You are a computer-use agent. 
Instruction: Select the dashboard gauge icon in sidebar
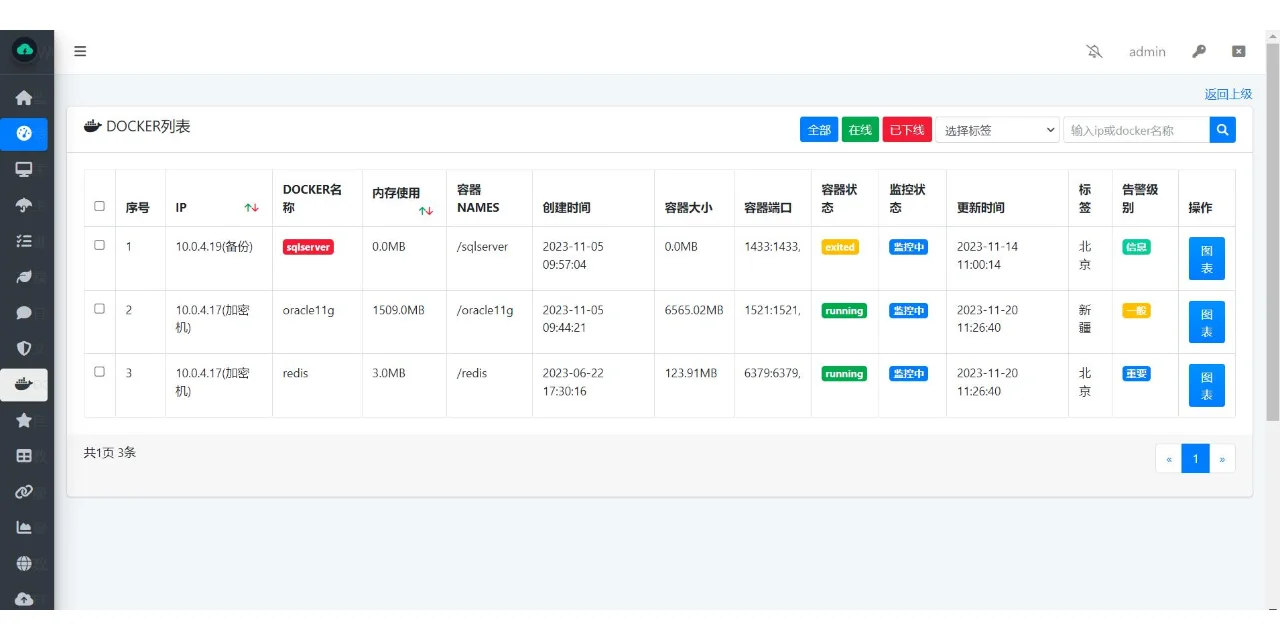26,133
